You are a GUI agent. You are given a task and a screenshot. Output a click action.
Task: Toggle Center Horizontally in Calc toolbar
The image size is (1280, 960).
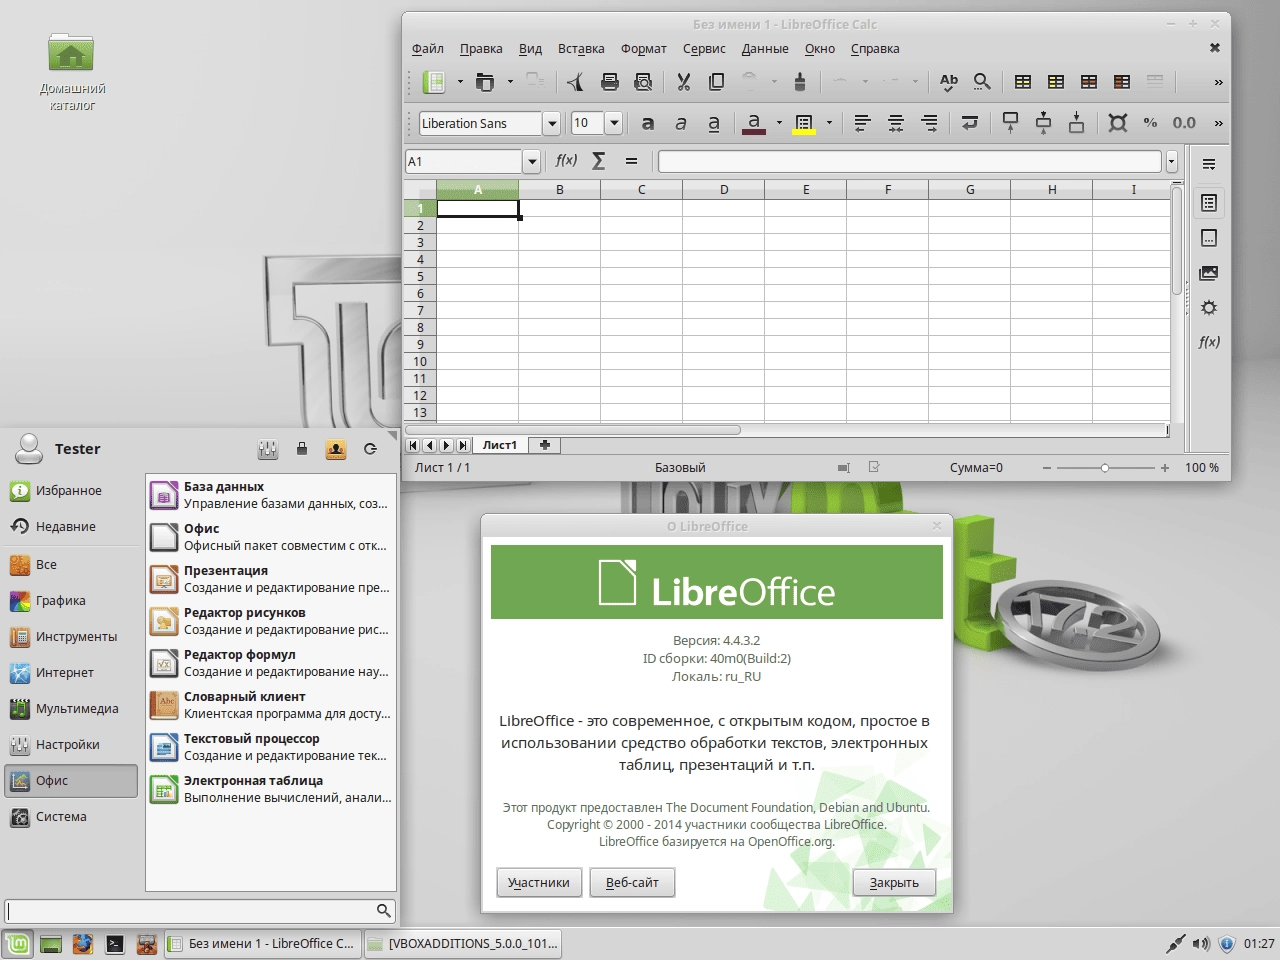[896, 123]
